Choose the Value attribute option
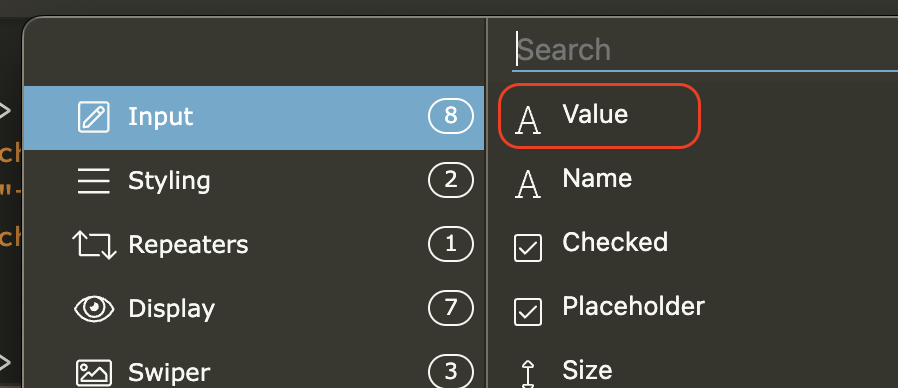Viewport: 898px width, 388px height. coord(599,116)
